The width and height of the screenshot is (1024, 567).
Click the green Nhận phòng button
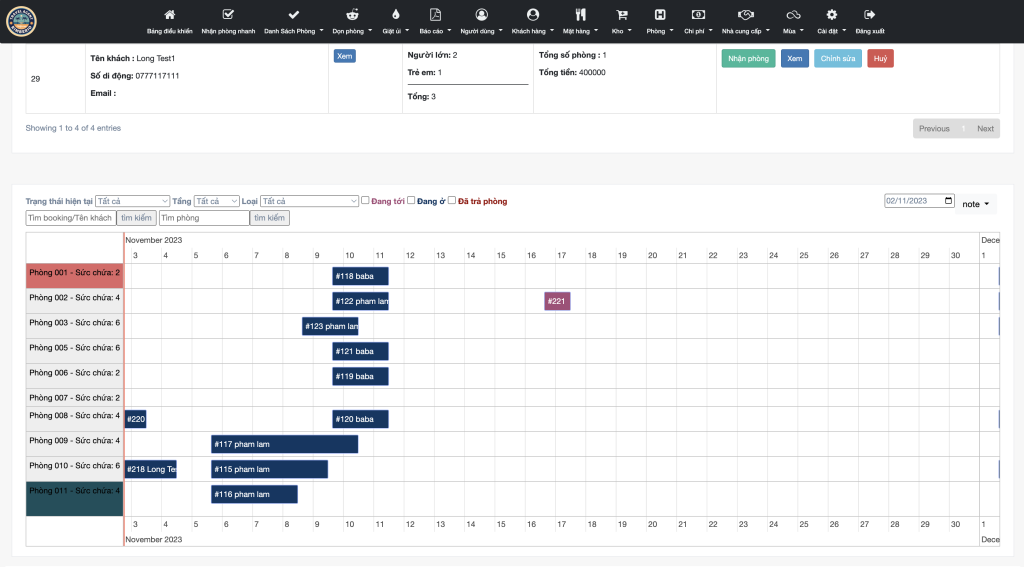tap(748, 59)
